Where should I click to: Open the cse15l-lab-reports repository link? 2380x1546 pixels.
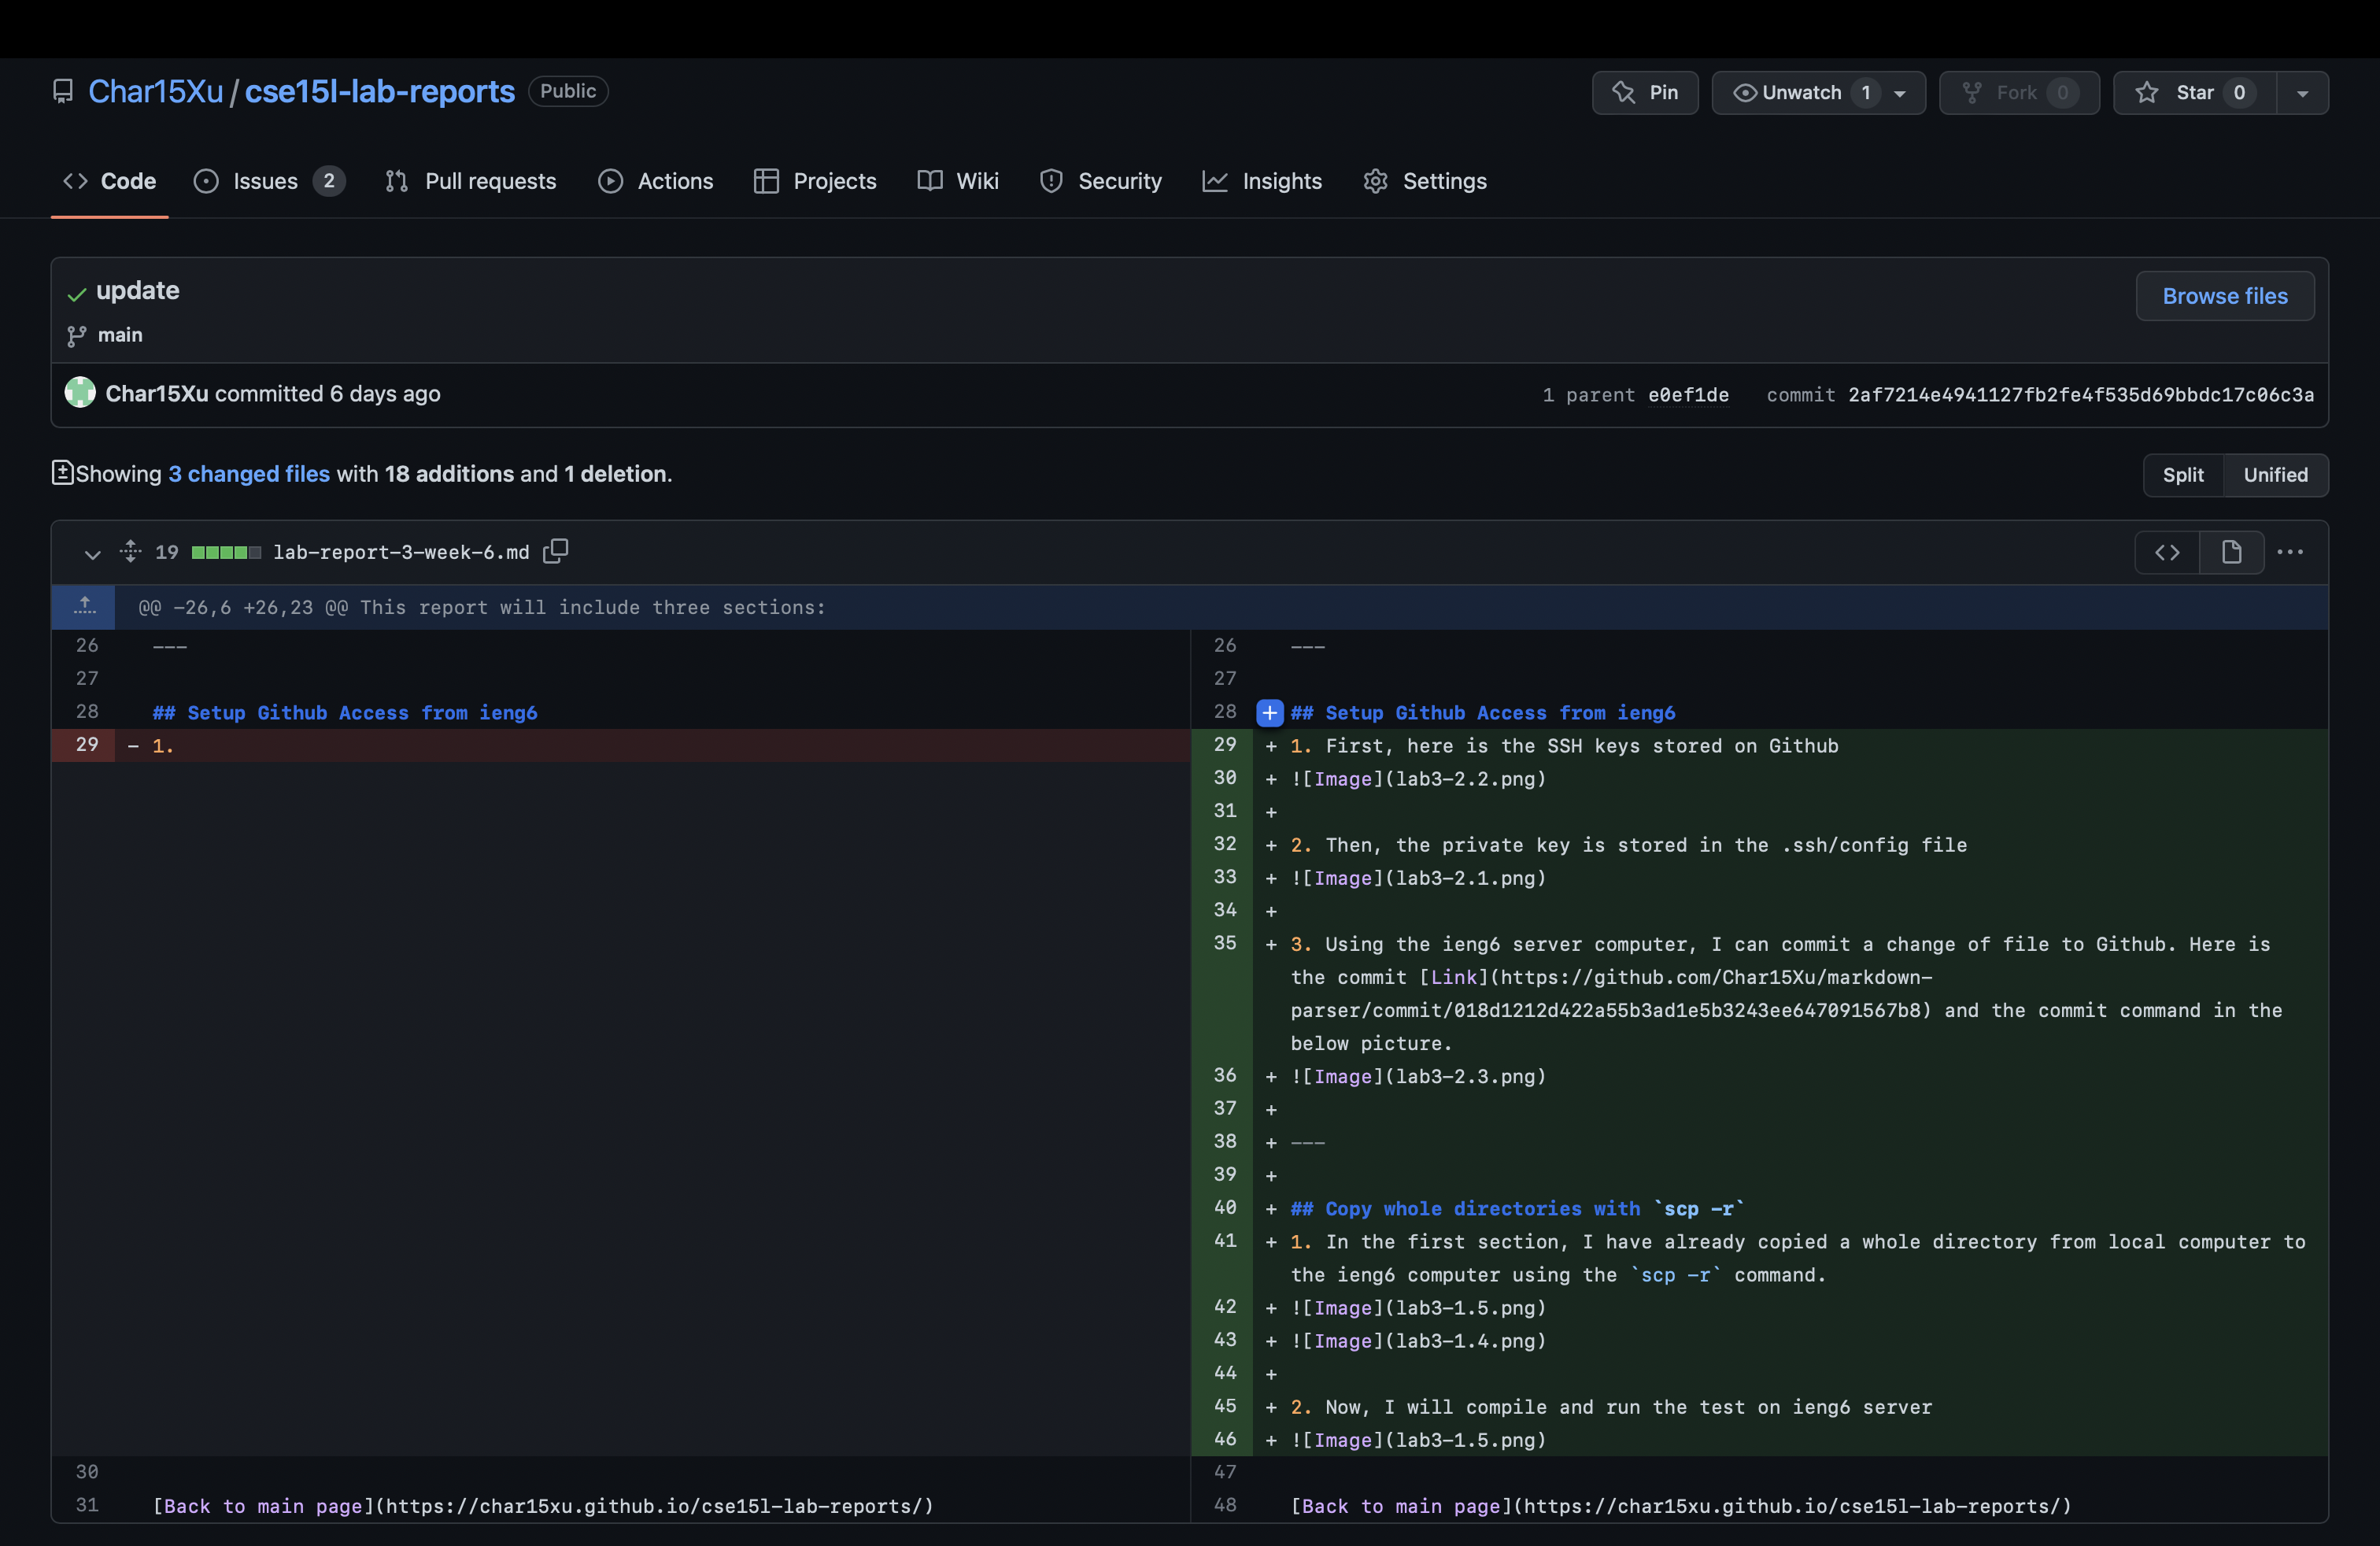[380, 92]
